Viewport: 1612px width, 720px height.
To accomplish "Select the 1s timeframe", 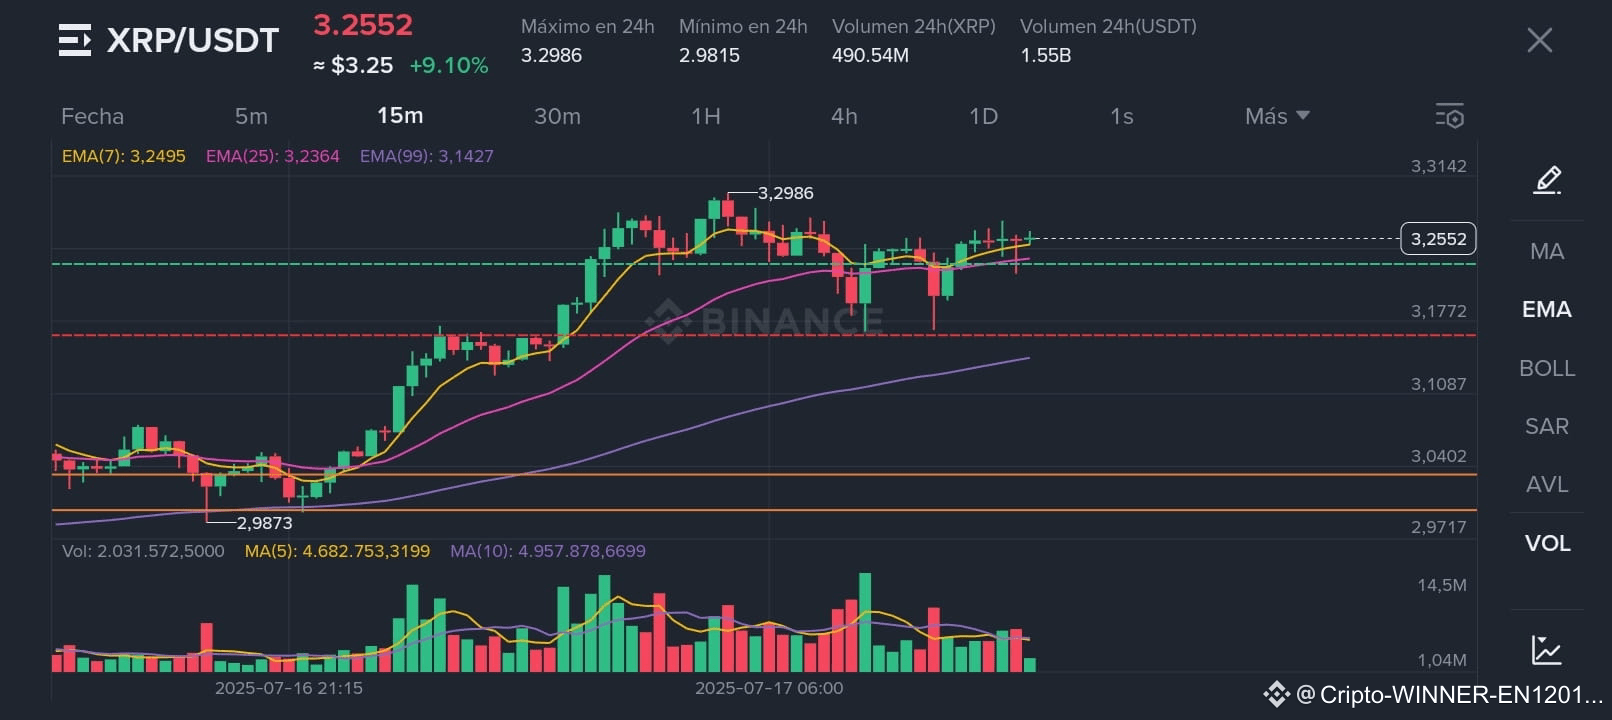I will click(1121, 116).
